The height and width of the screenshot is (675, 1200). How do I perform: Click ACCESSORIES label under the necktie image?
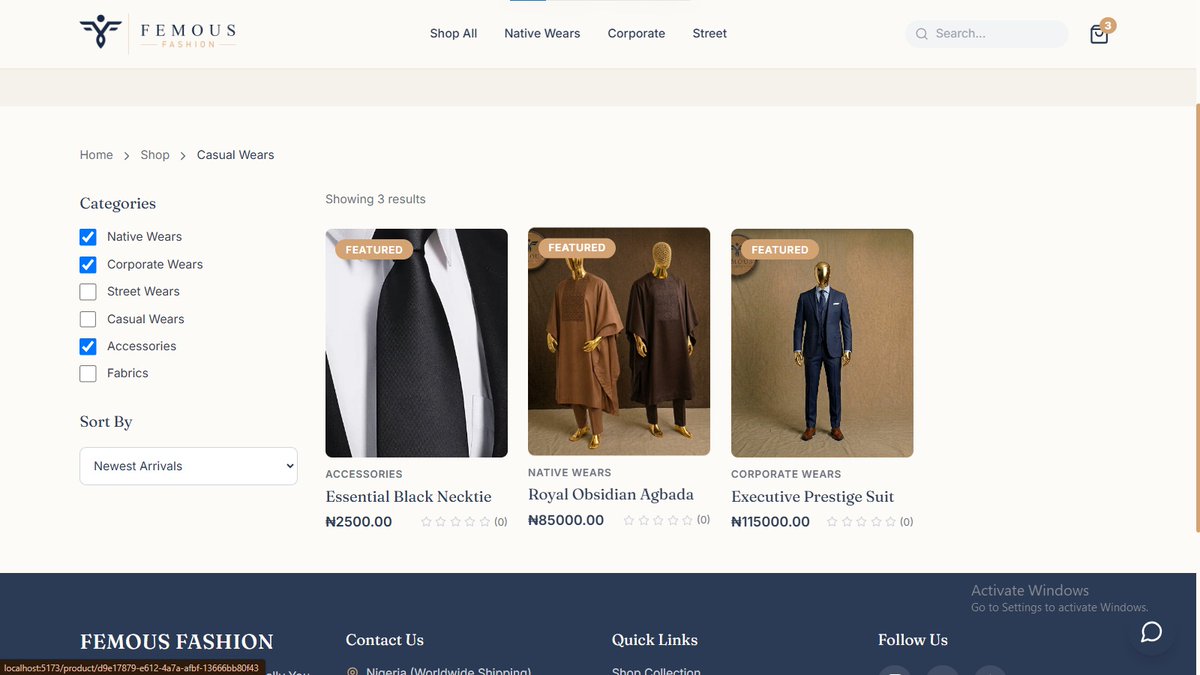pos(364,474)
